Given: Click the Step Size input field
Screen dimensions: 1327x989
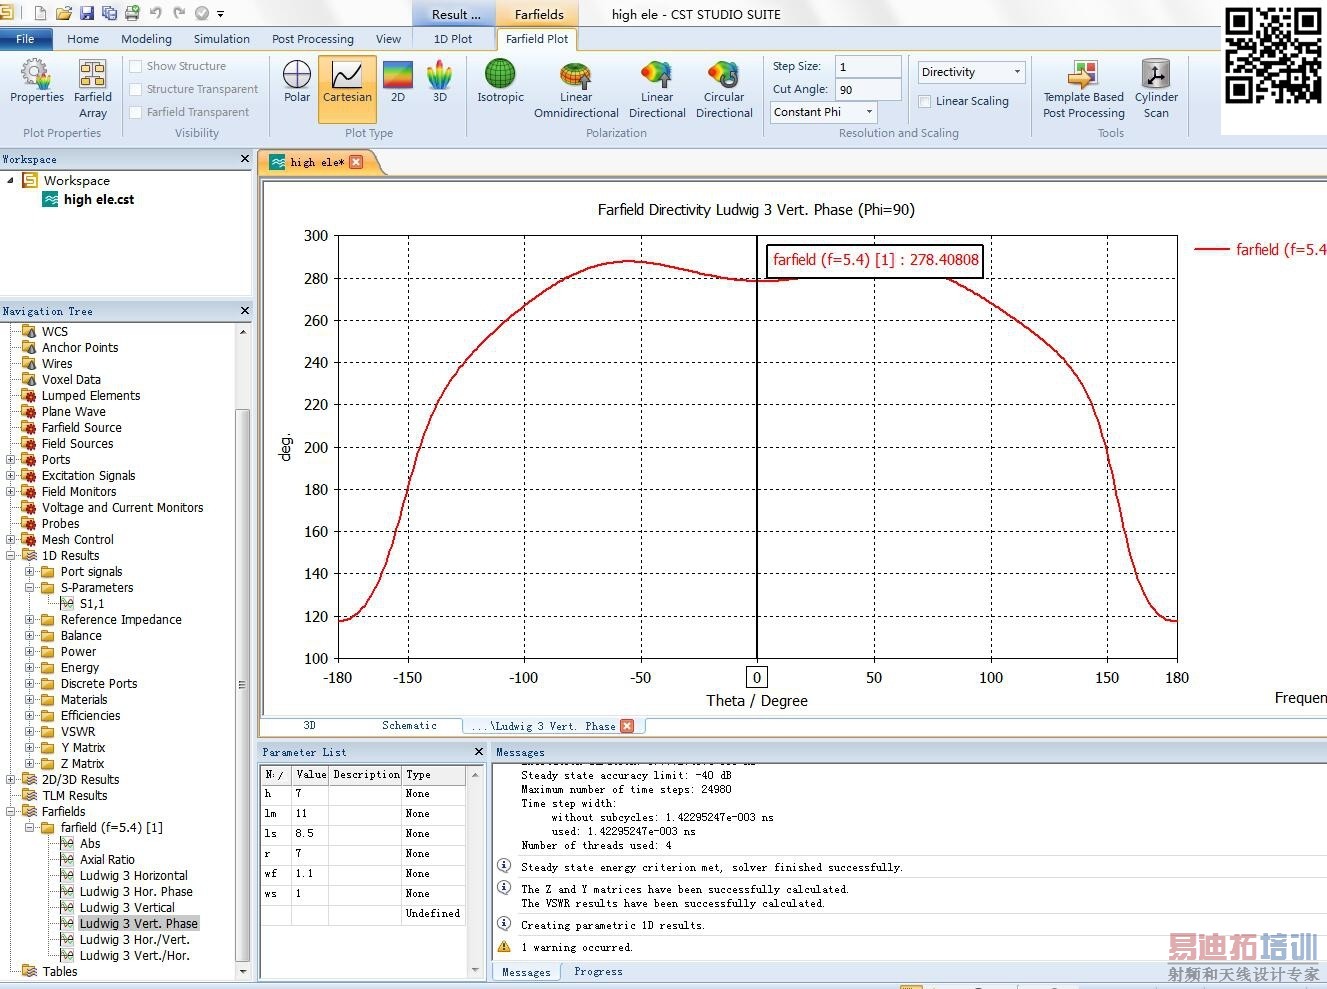Looking at the screenshot, I should point(867,66).
